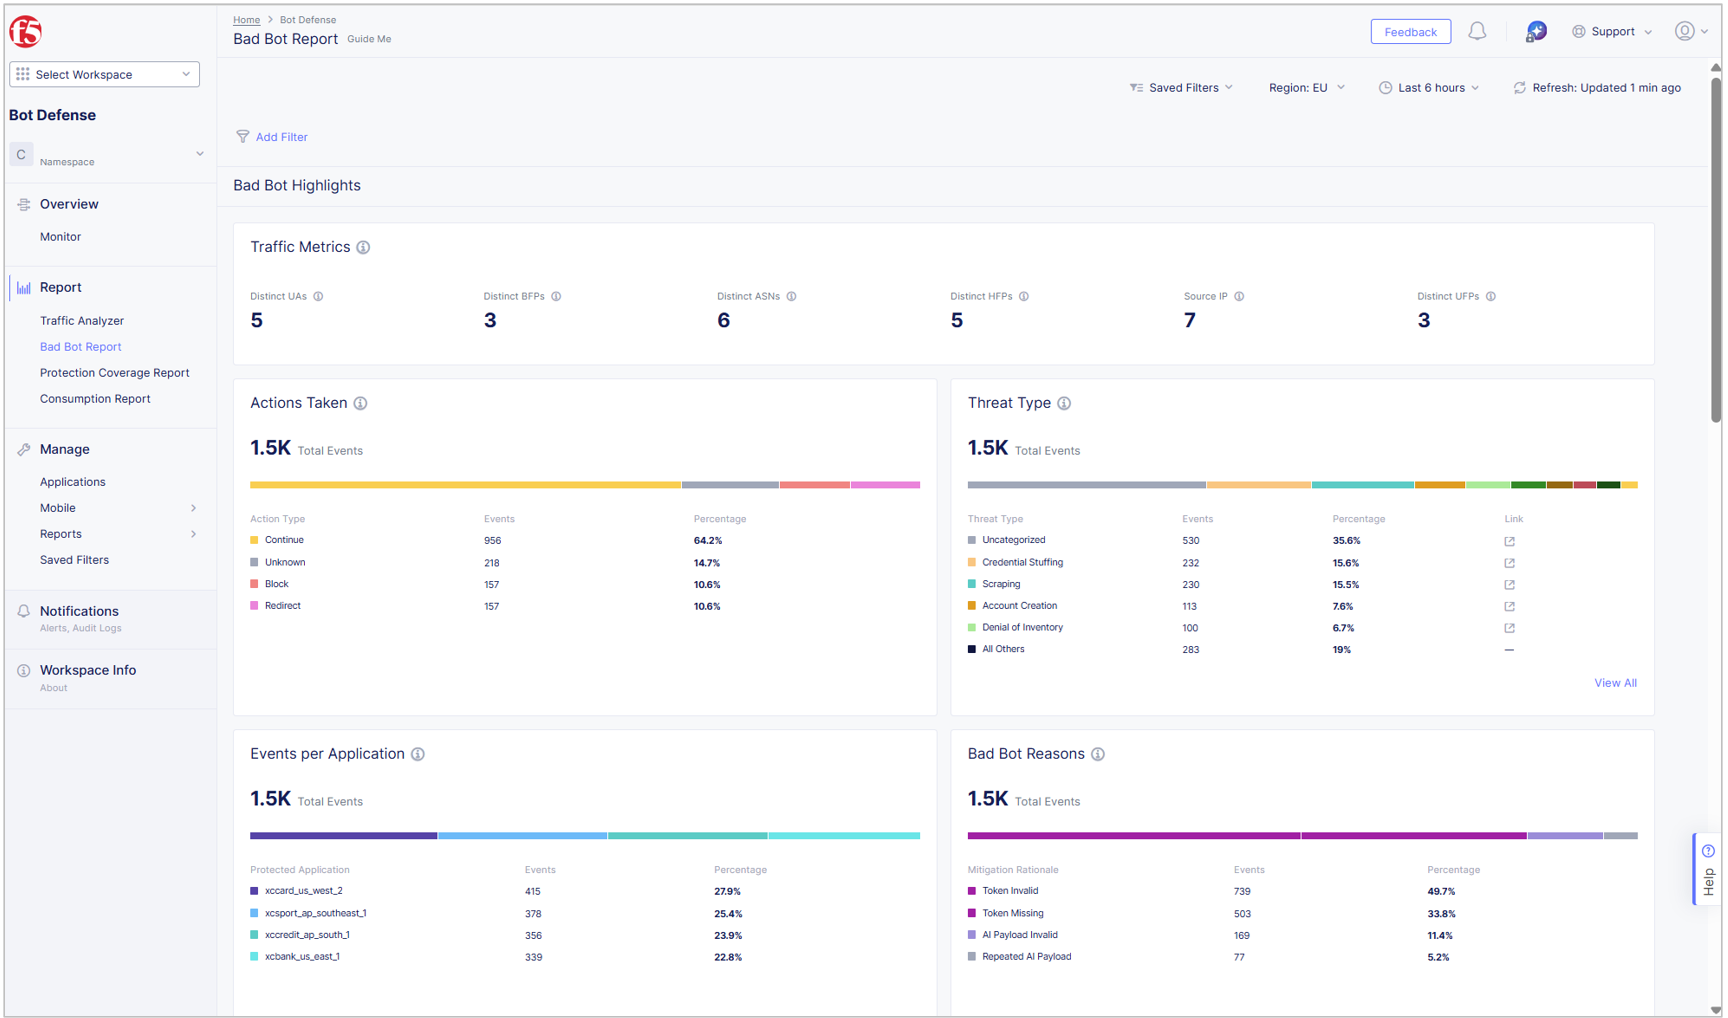Click the Add Filter funnel link
The image size is (1728, 1018).
tap(272, 137)
